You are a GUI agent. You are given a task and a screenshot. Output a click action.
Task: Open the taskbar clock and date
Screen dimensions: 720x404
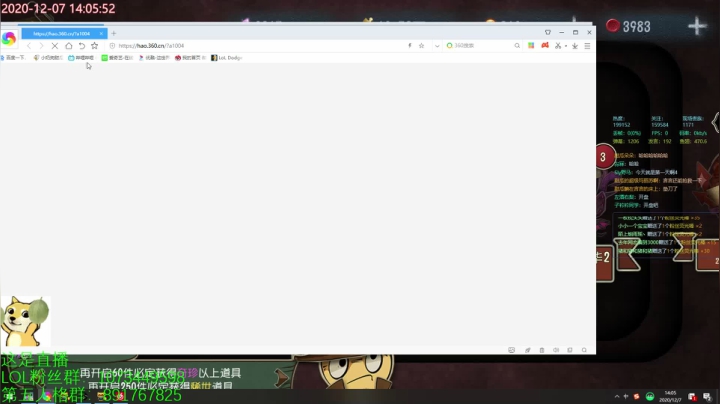pos(670,397)
